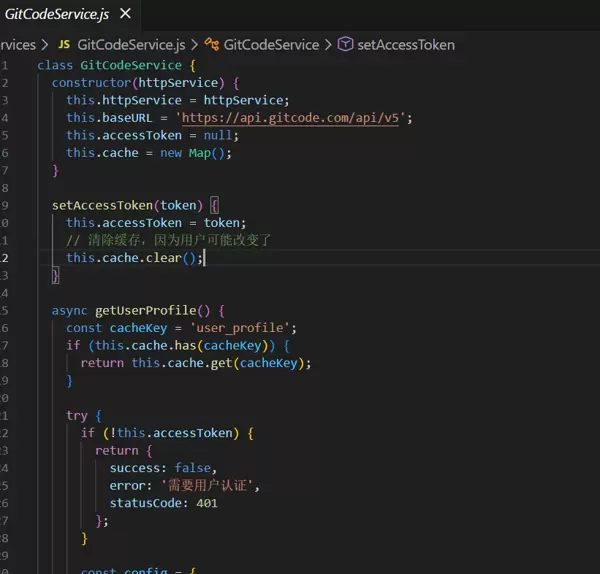Click the statusCode value 401
This screenshot has height=574, width=600.
click(206, 503)
